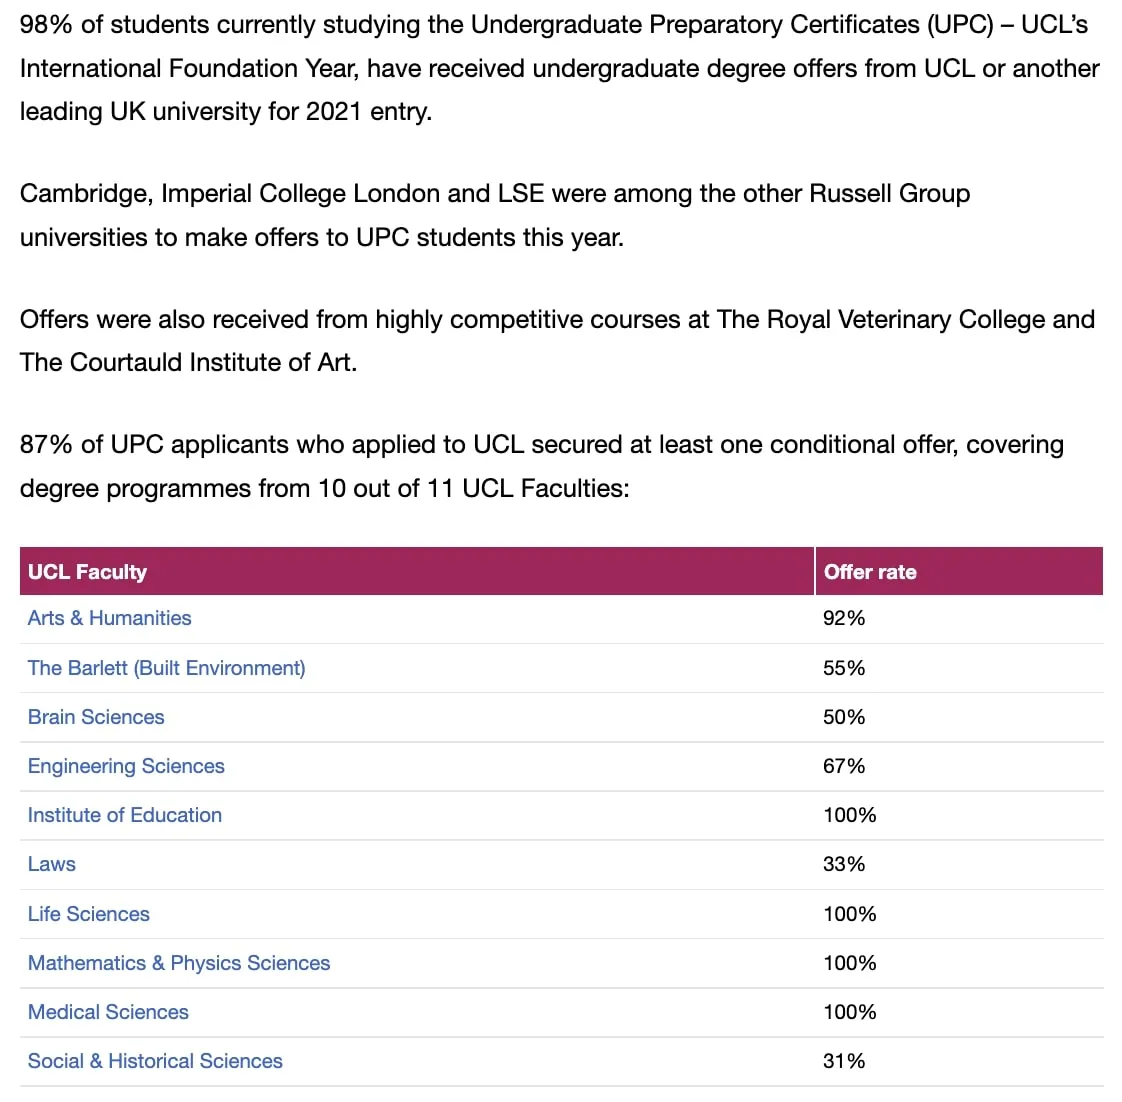Open the Laws faculty link

point(52,864)
